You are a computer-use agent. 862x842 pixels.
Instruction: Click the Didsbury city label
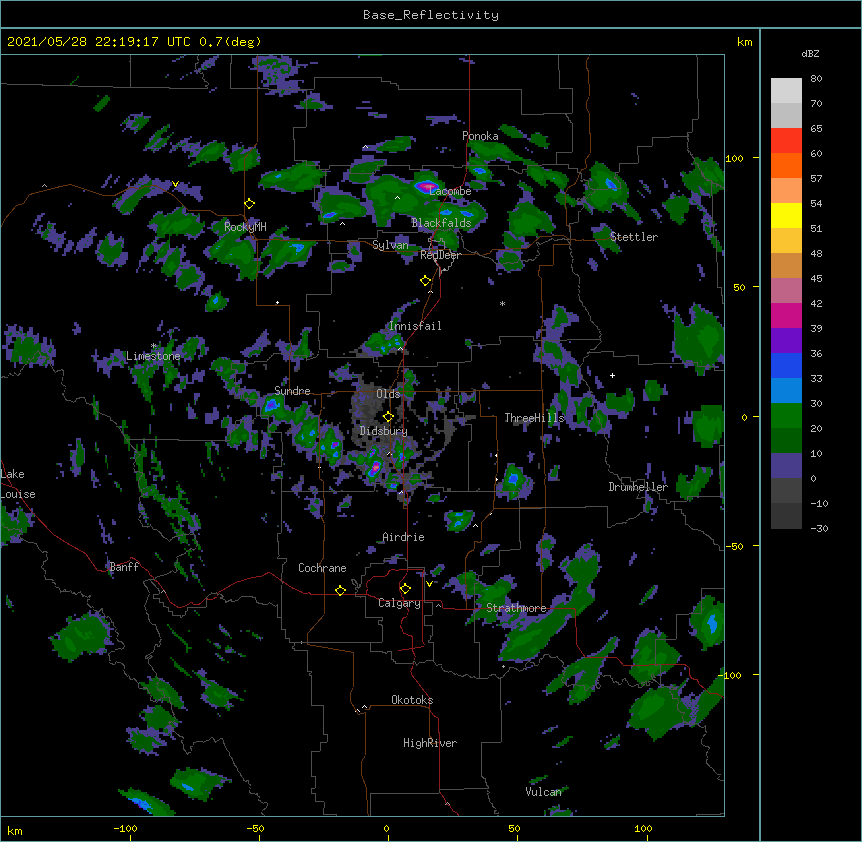coord(383,431)
